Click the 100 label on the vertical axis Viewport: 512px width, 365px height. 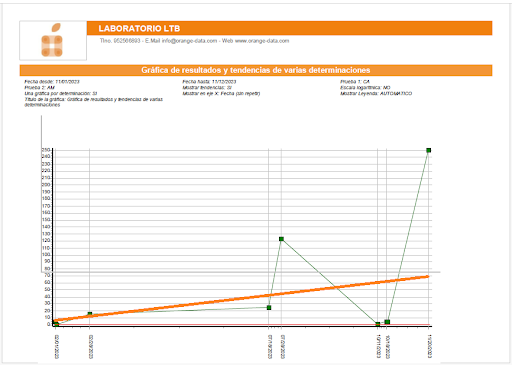(46, 255)
